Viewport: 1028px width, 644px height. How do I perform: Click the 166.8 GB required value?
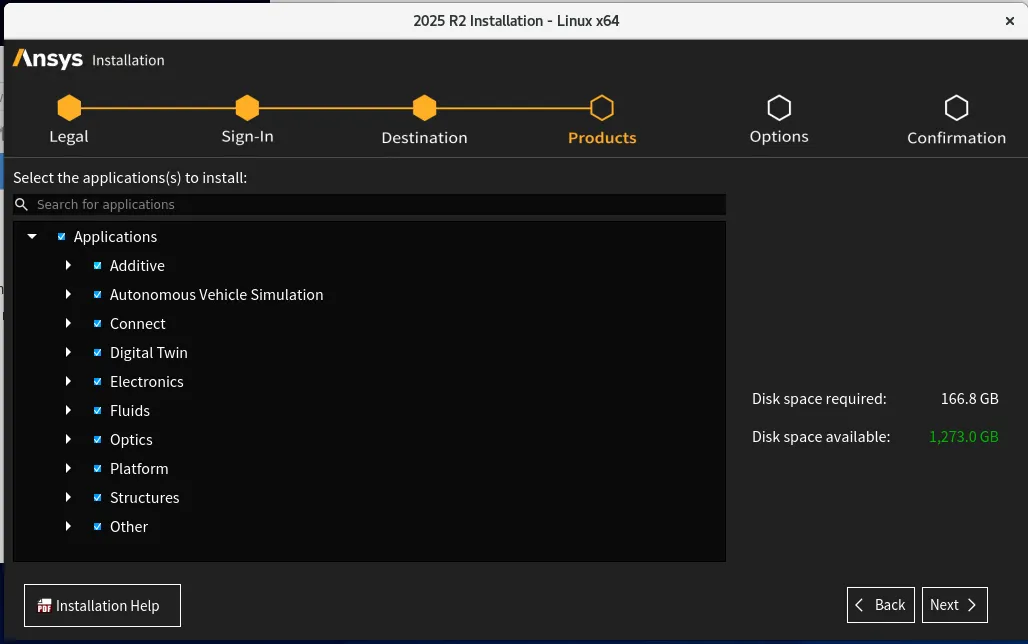click(x=970, y=399)
